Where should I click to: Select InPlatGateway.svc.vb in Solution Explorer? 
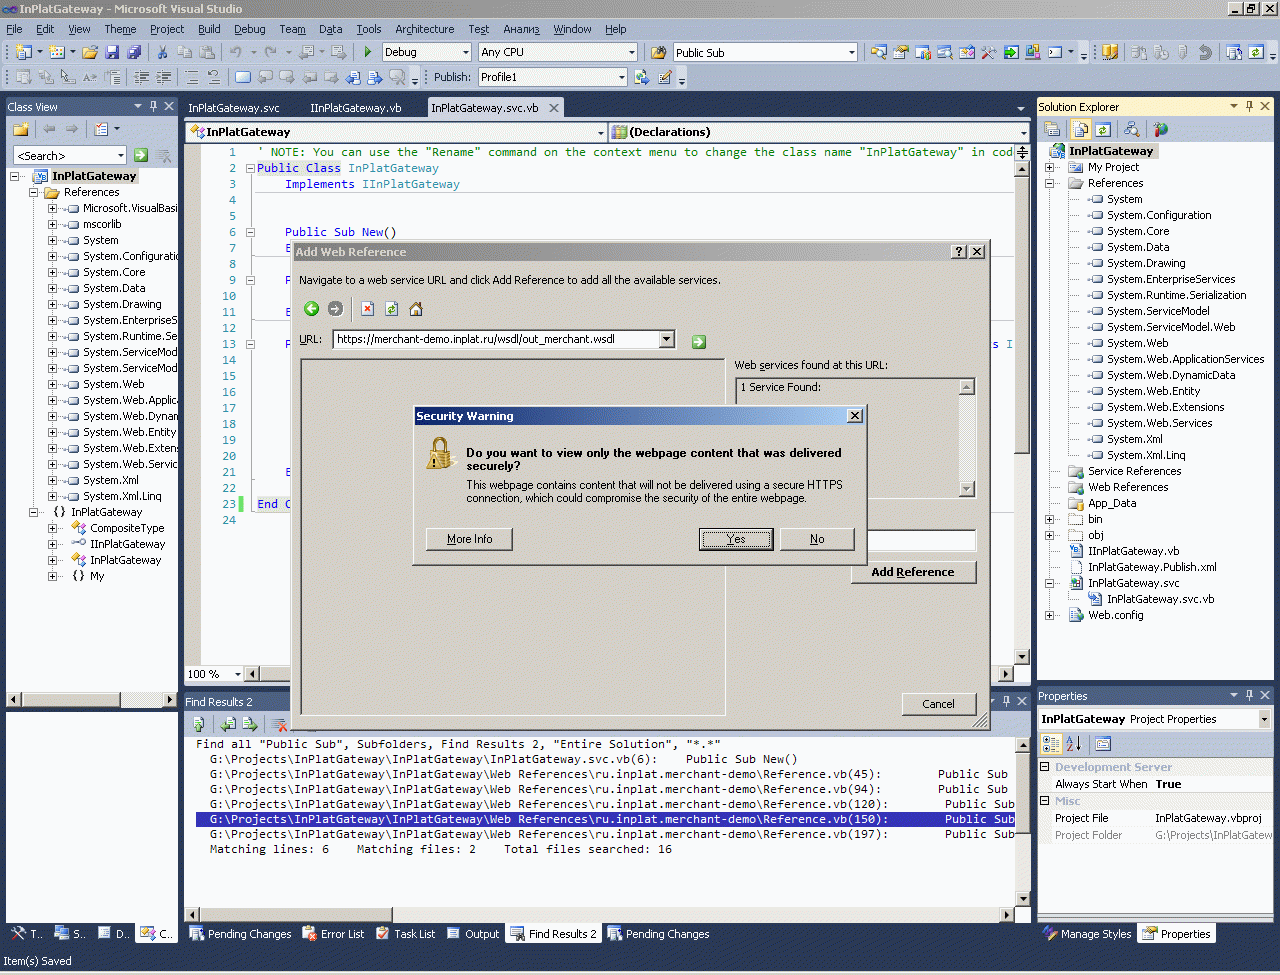1160,599
